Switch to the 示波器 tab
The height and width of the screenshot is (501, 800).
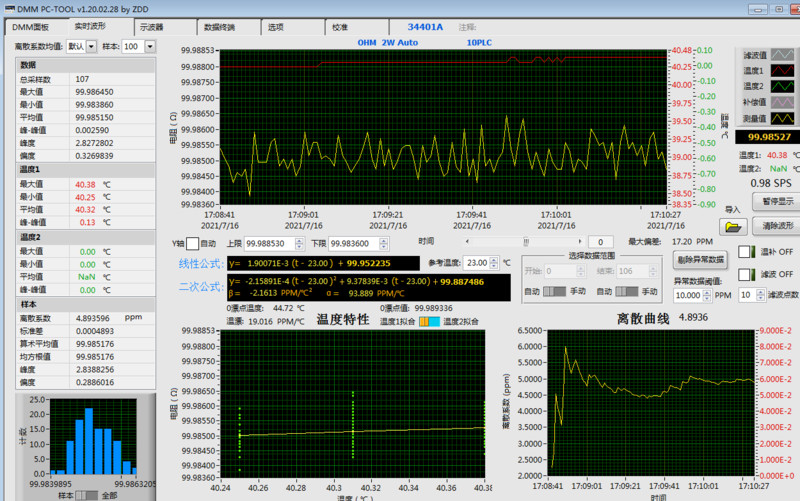tap(151, 28)
